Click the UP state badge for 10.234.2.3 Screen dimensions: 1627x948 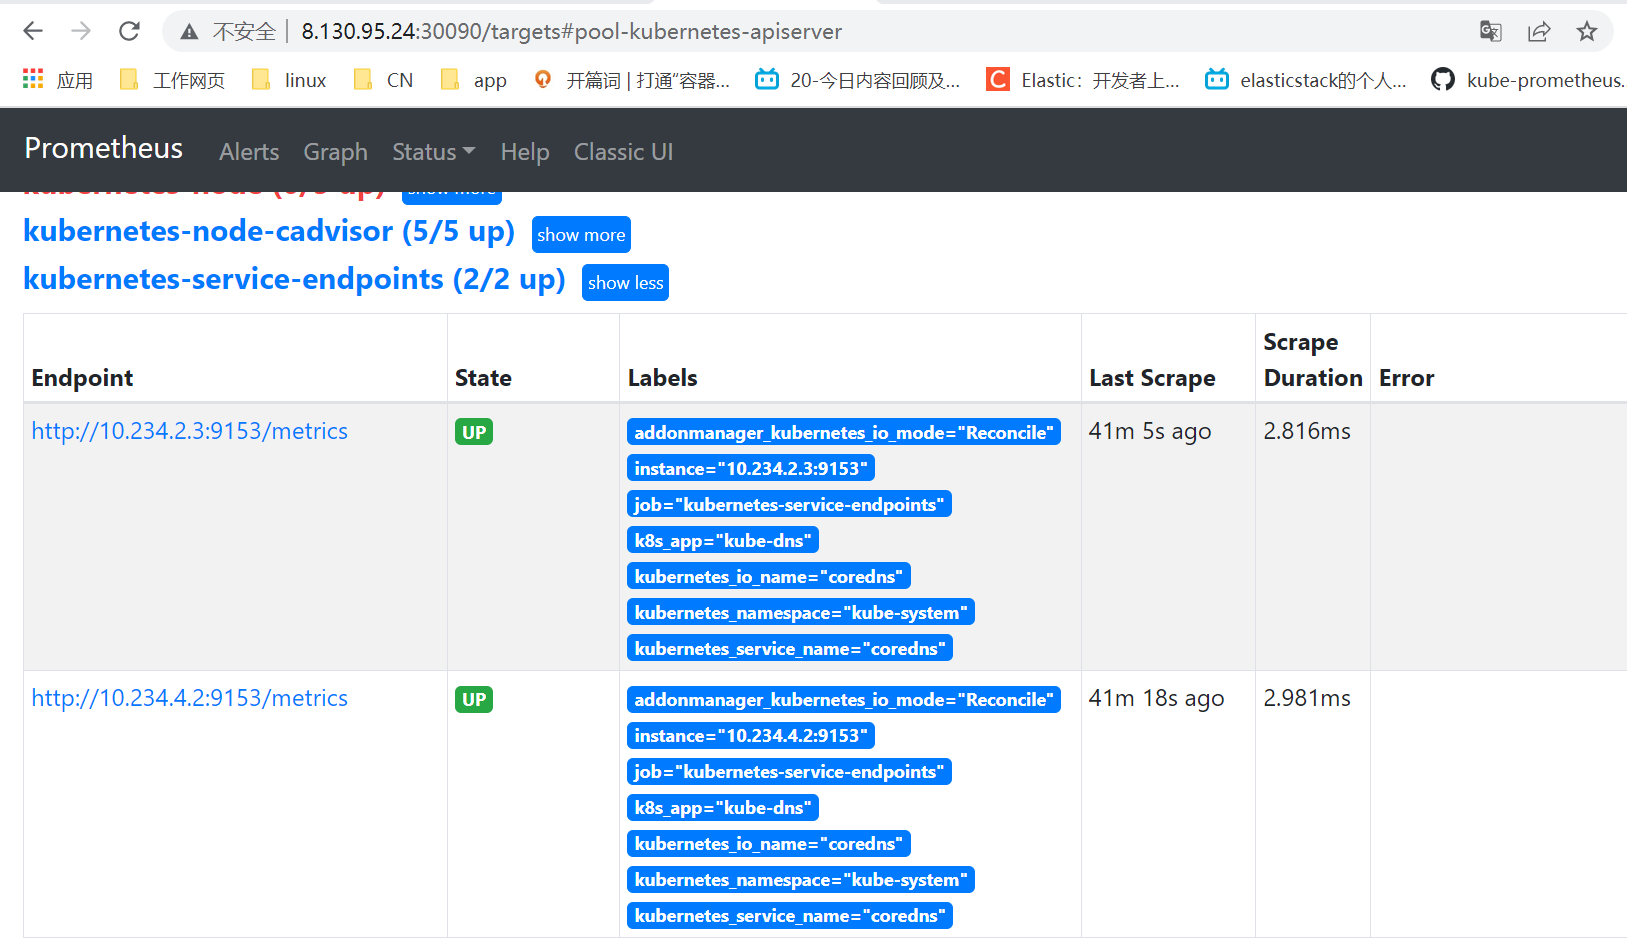point(474,432)
